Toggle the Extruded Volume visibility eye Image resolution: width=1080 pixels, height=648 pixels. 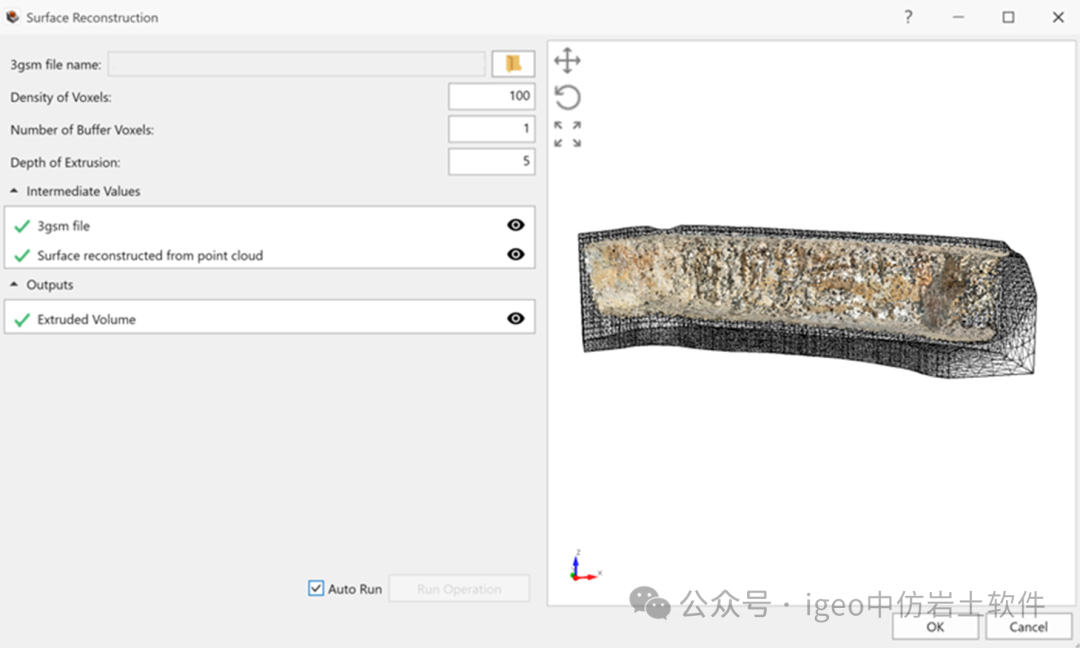tap(515, 319)
